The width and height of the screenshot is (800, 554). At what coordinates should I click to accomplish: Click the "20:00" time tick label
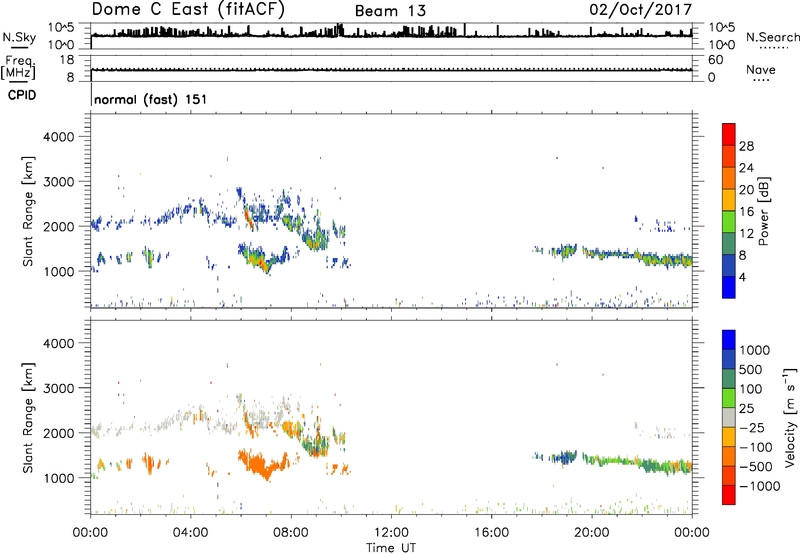(591, 533)
